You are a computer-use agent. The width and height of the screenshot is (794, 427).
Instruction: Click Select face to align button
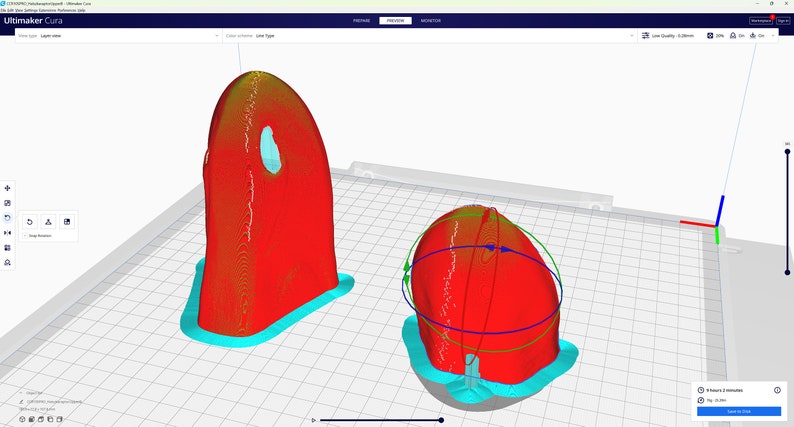pos(67,222)
